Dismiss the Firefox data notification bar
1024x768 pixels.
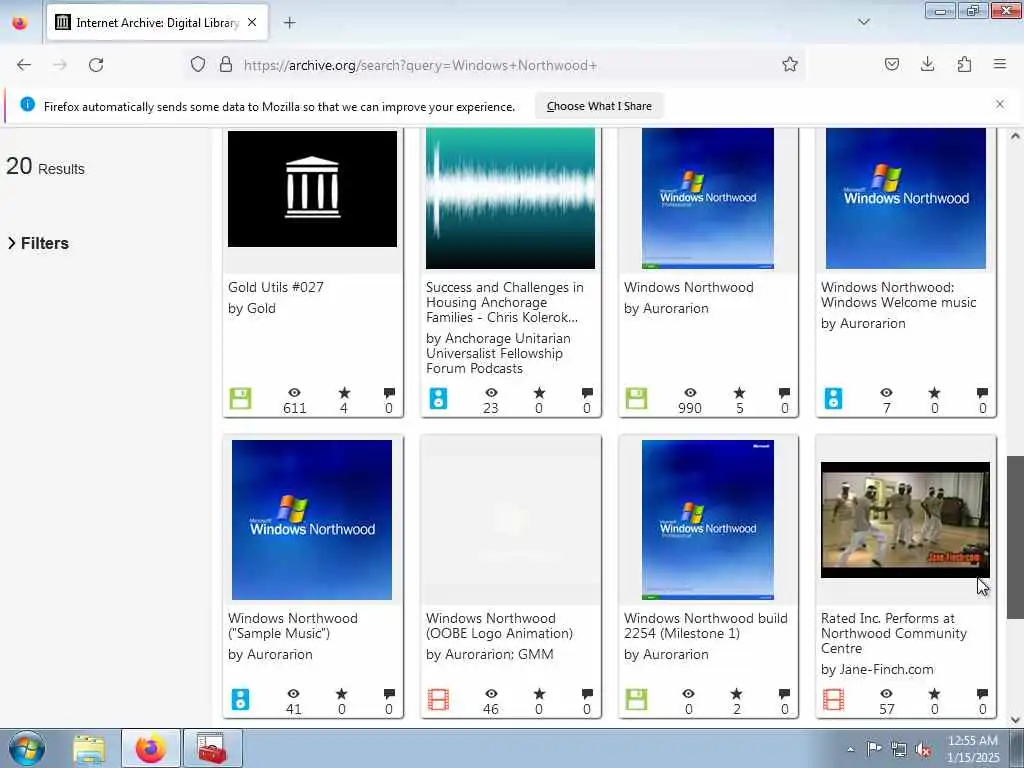point(1000,104)
